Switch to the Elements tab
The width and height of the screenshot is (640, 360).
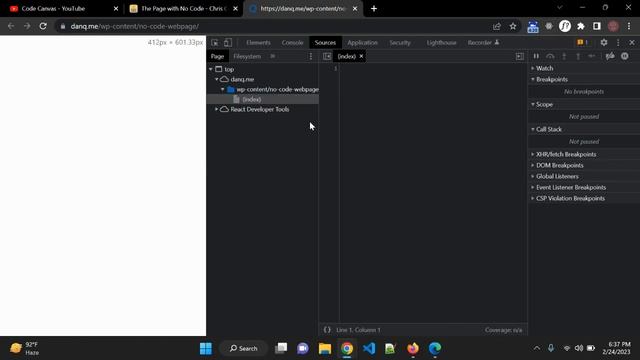pyautogui.click(x=258, y=42)
